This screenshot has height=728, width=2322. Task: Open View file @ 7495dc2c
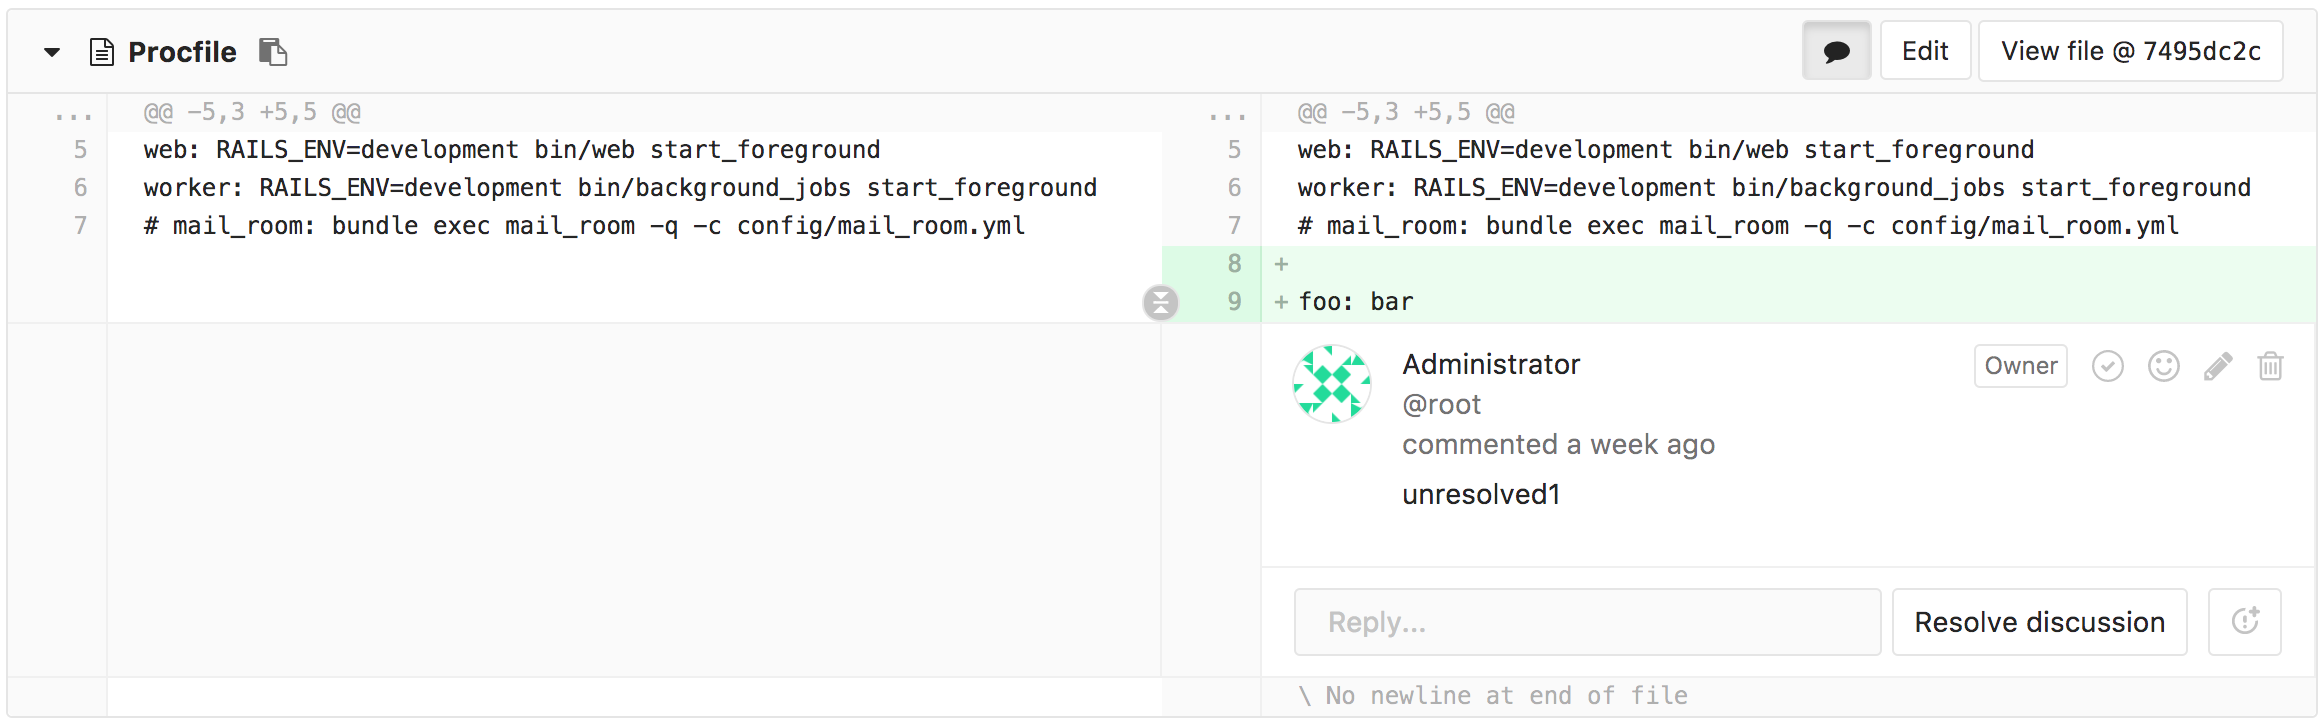coord(2130,51)
